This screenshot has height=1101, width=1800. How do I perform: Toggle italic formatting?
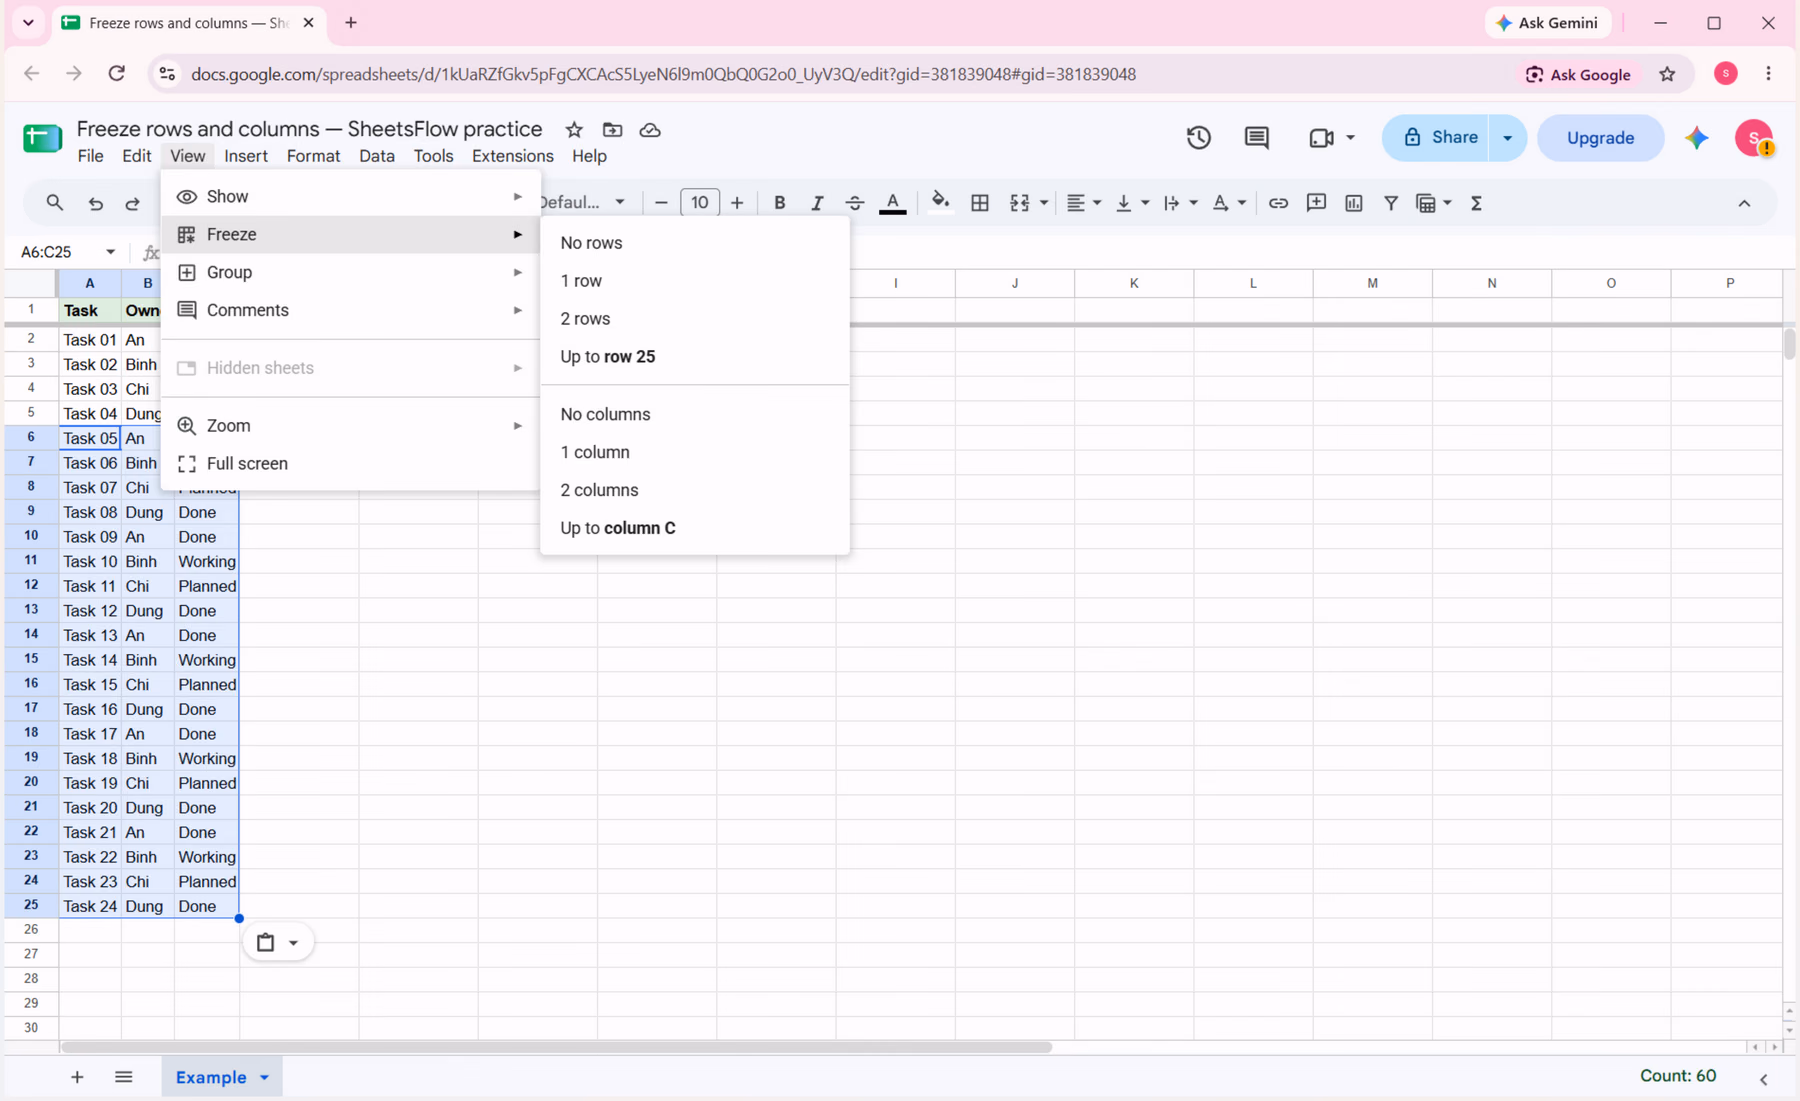pyautogui.click(x=817, y=203)
